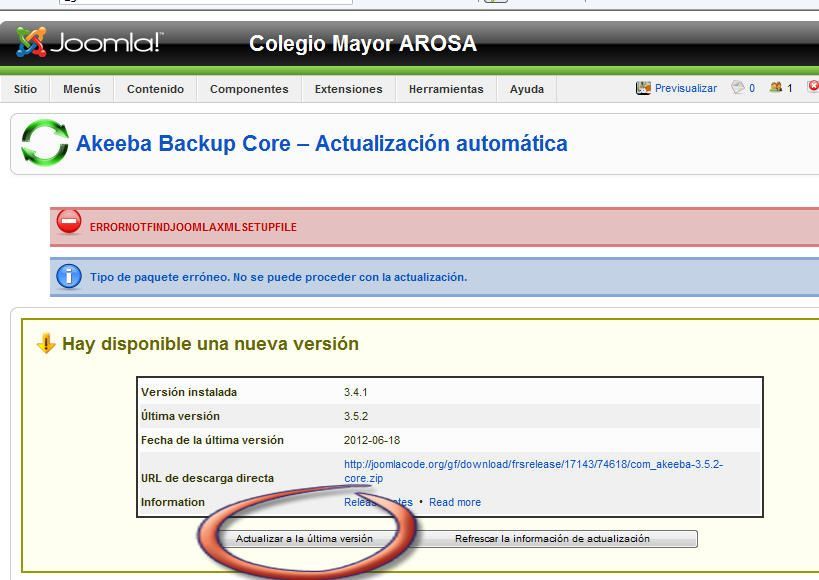Viewport: 819px width, 580px height.
Task: Open the Release notes link
Action: tap(378, 502)
